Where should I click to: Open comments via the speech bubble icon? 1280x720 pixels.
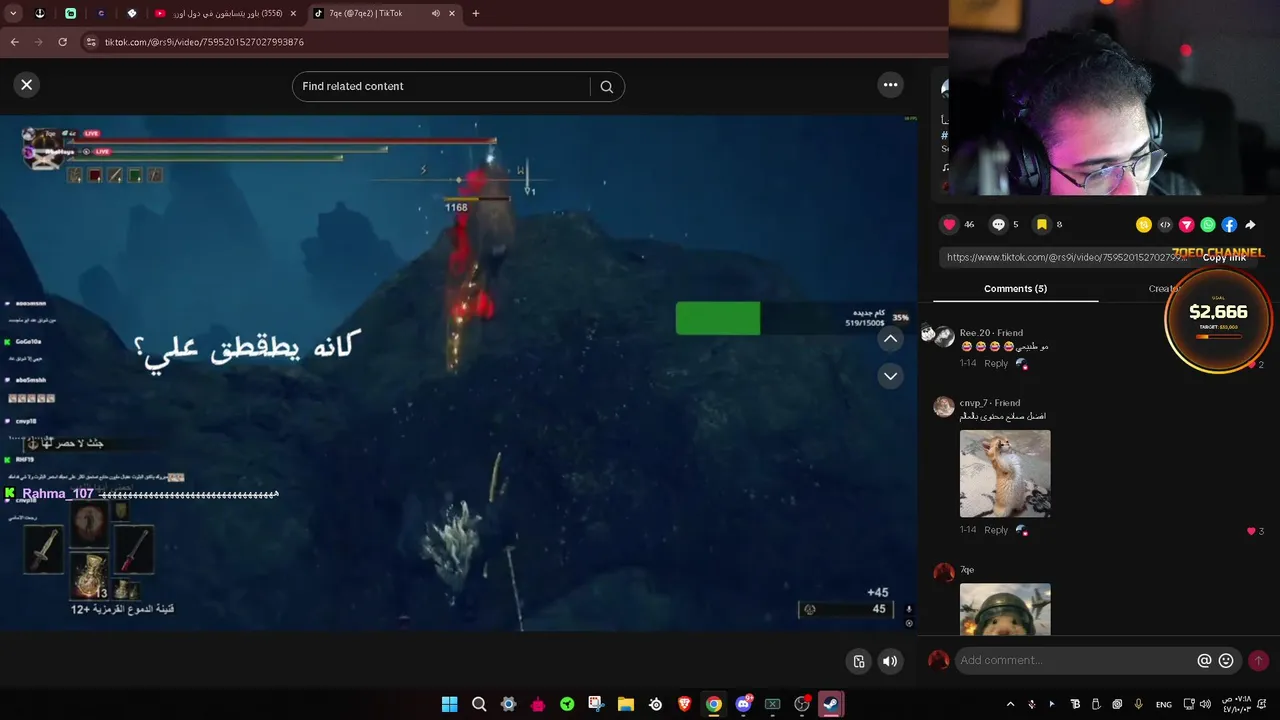pos(998,225)
